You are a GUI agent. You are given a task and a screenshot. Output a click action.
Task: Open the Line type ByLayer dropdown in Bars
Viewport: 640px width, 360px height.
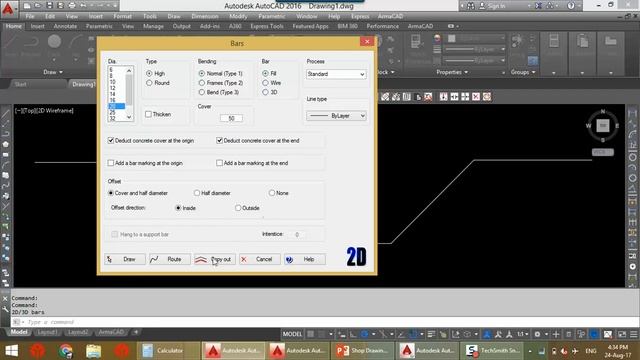(x=336, y=116)
